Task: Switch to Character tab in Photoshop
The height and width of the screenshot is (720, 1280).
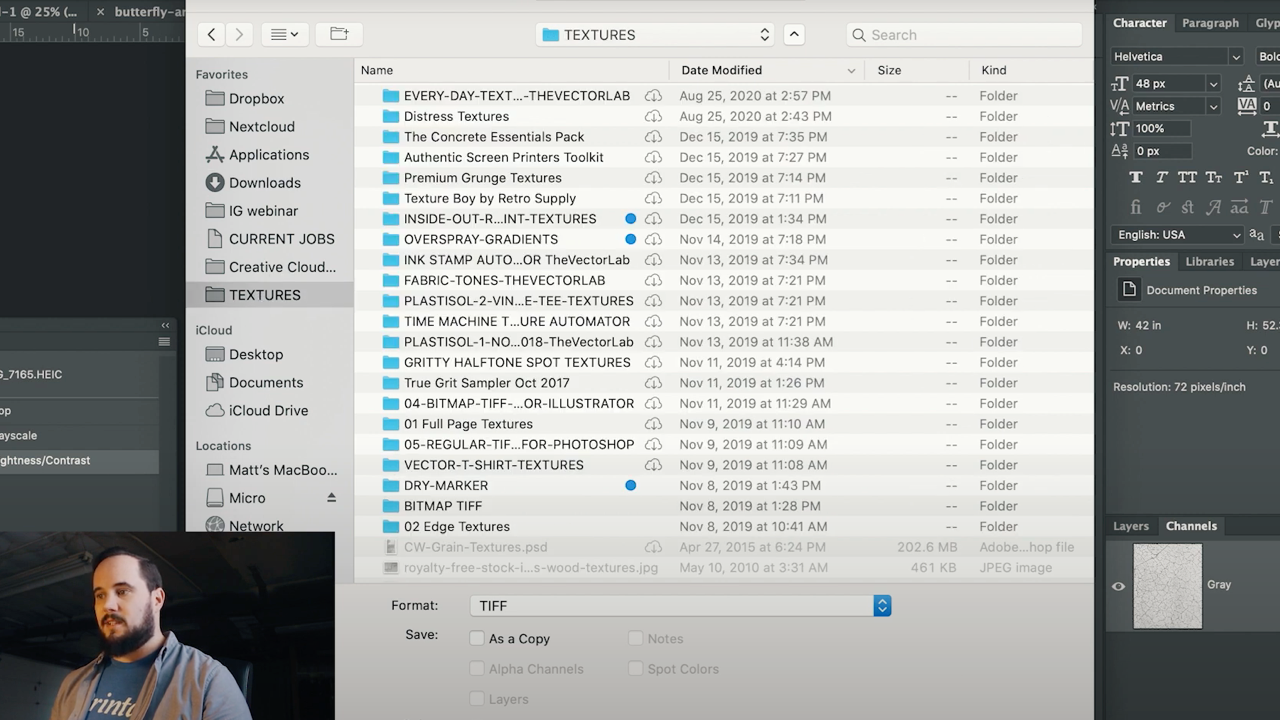Action: (1139, 22)
